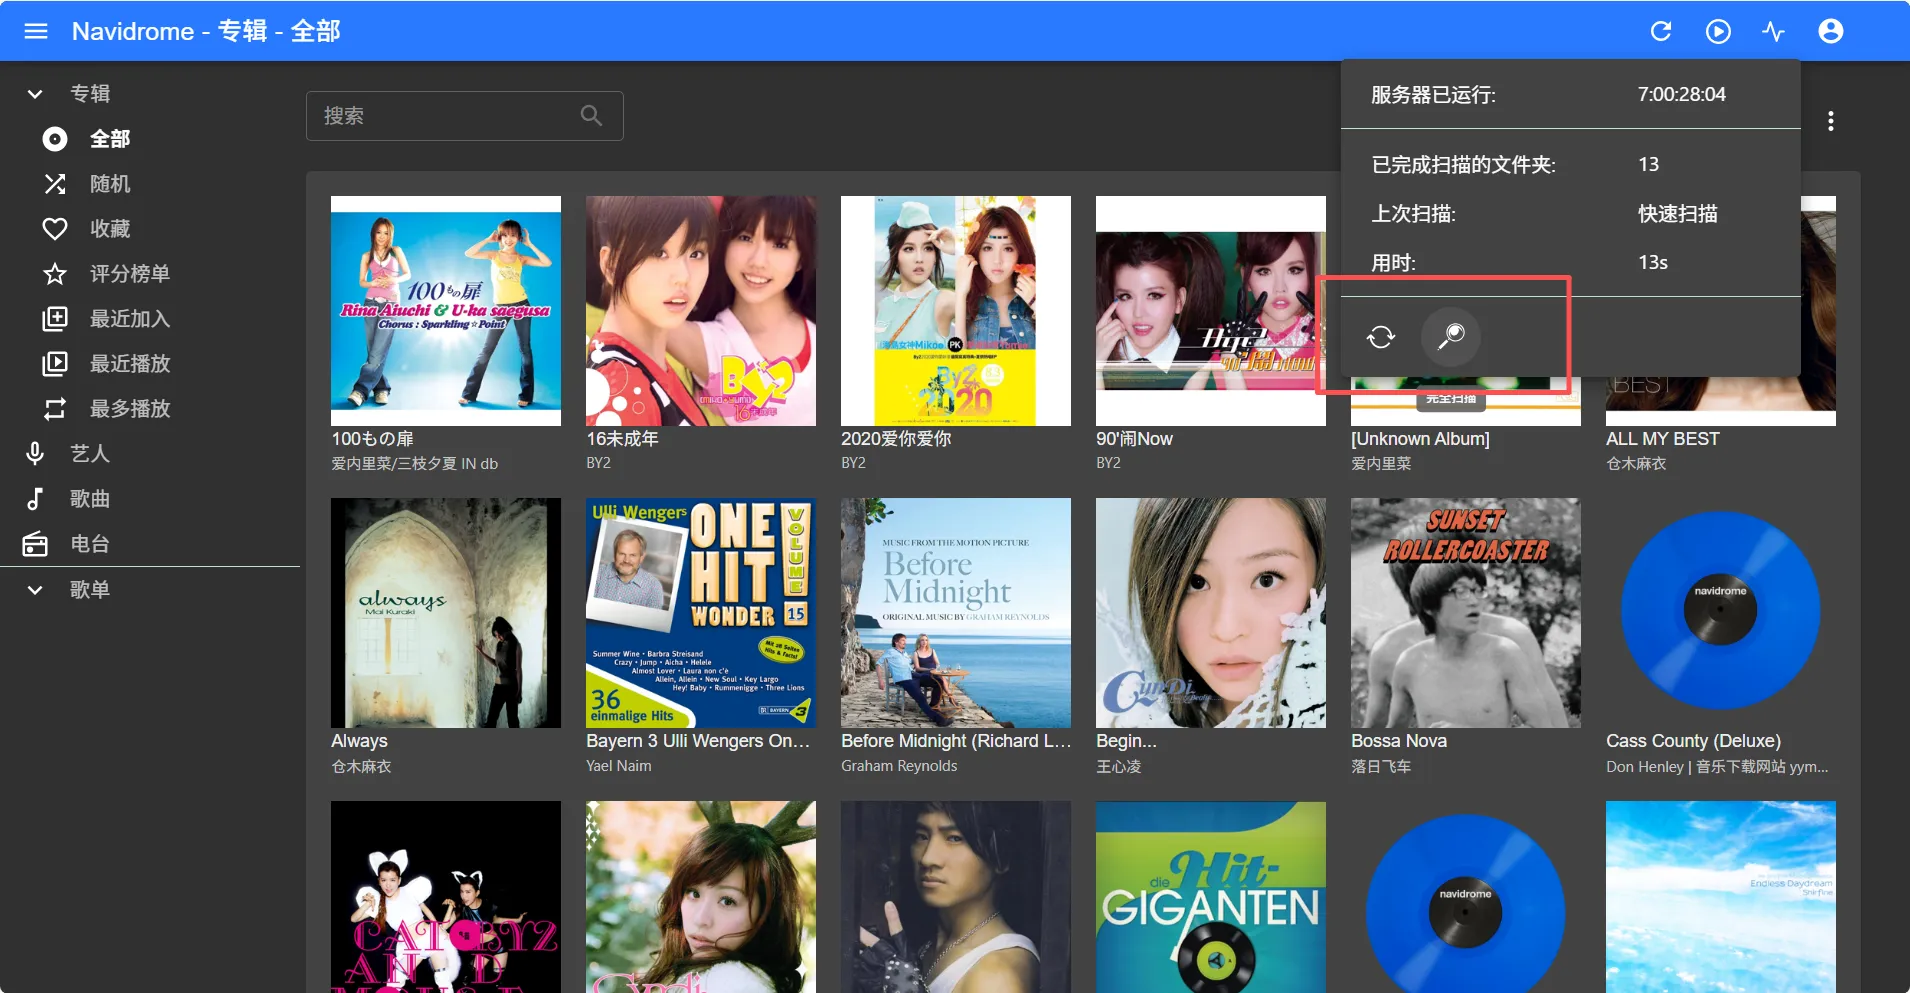1910x993 pixels.
Task: Click the 全部 disc icon in the sidebar
Action: pyautogui.click(x=55, y=139)
